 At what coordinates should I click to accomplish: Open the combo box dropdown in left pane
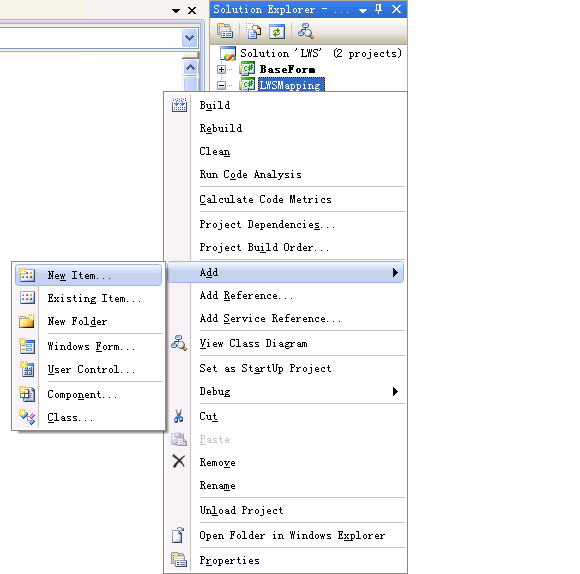190,38
